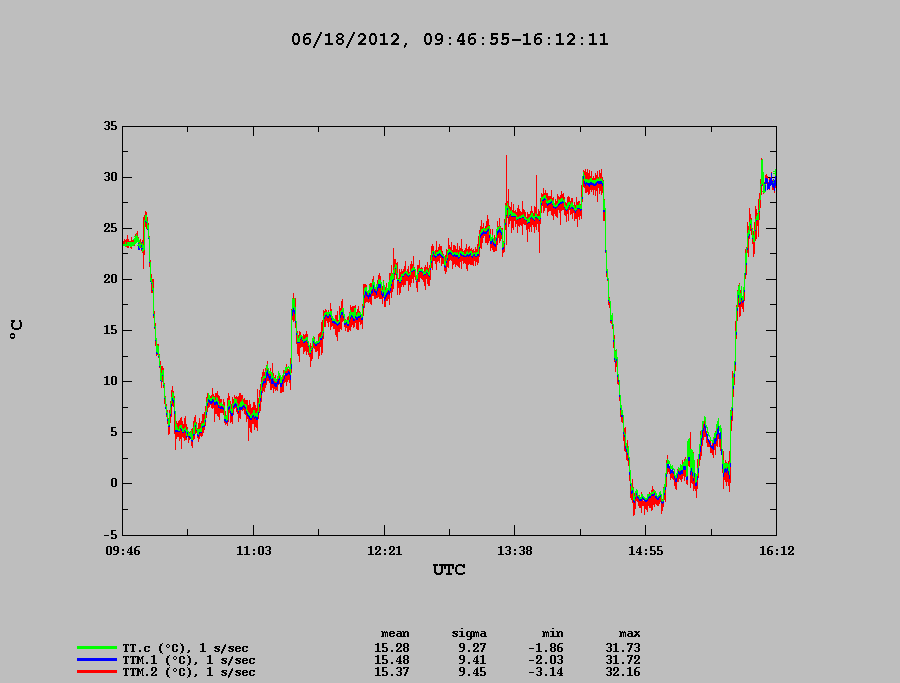Click the green TT.c legend line

coord(96,648)
